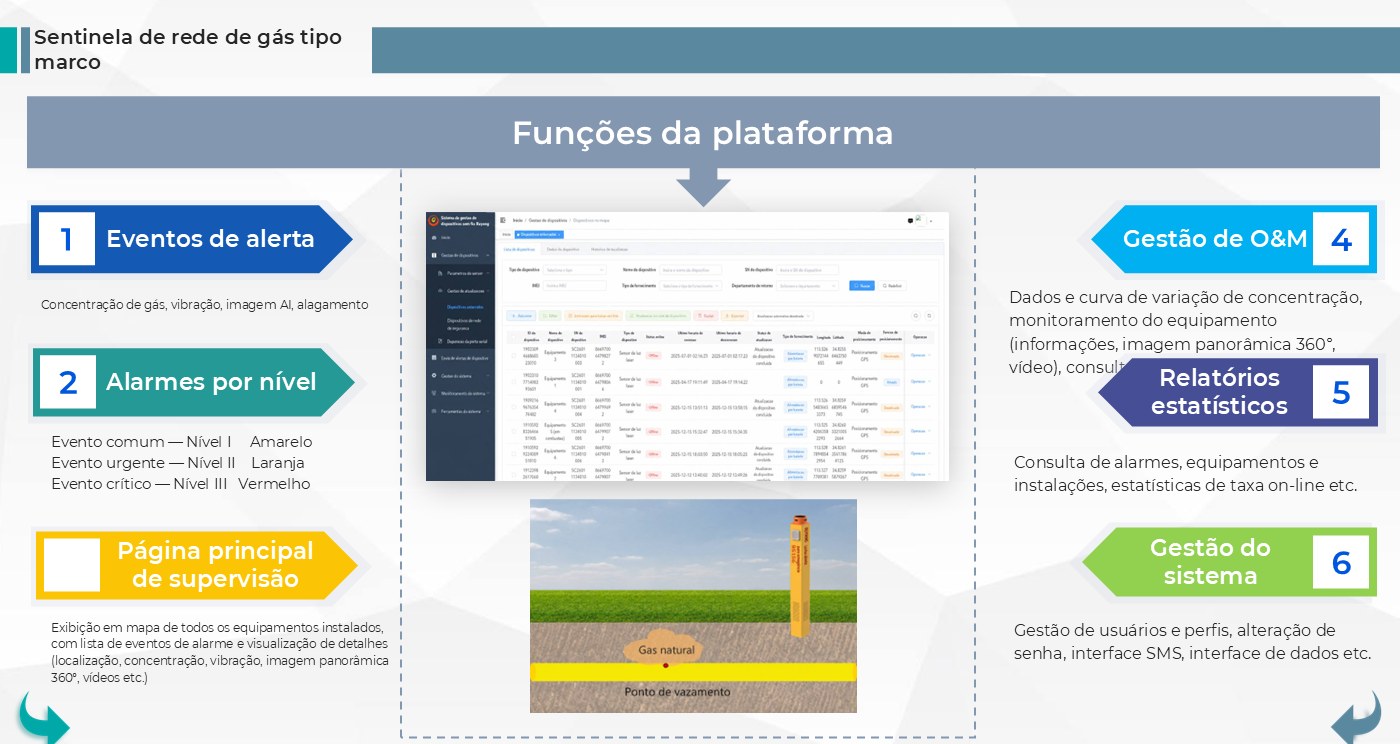This screenshot has height=744, width=1400.
Task: Click the green Editar button above the table
Action: pyautogui.click(x=550, y=316)
